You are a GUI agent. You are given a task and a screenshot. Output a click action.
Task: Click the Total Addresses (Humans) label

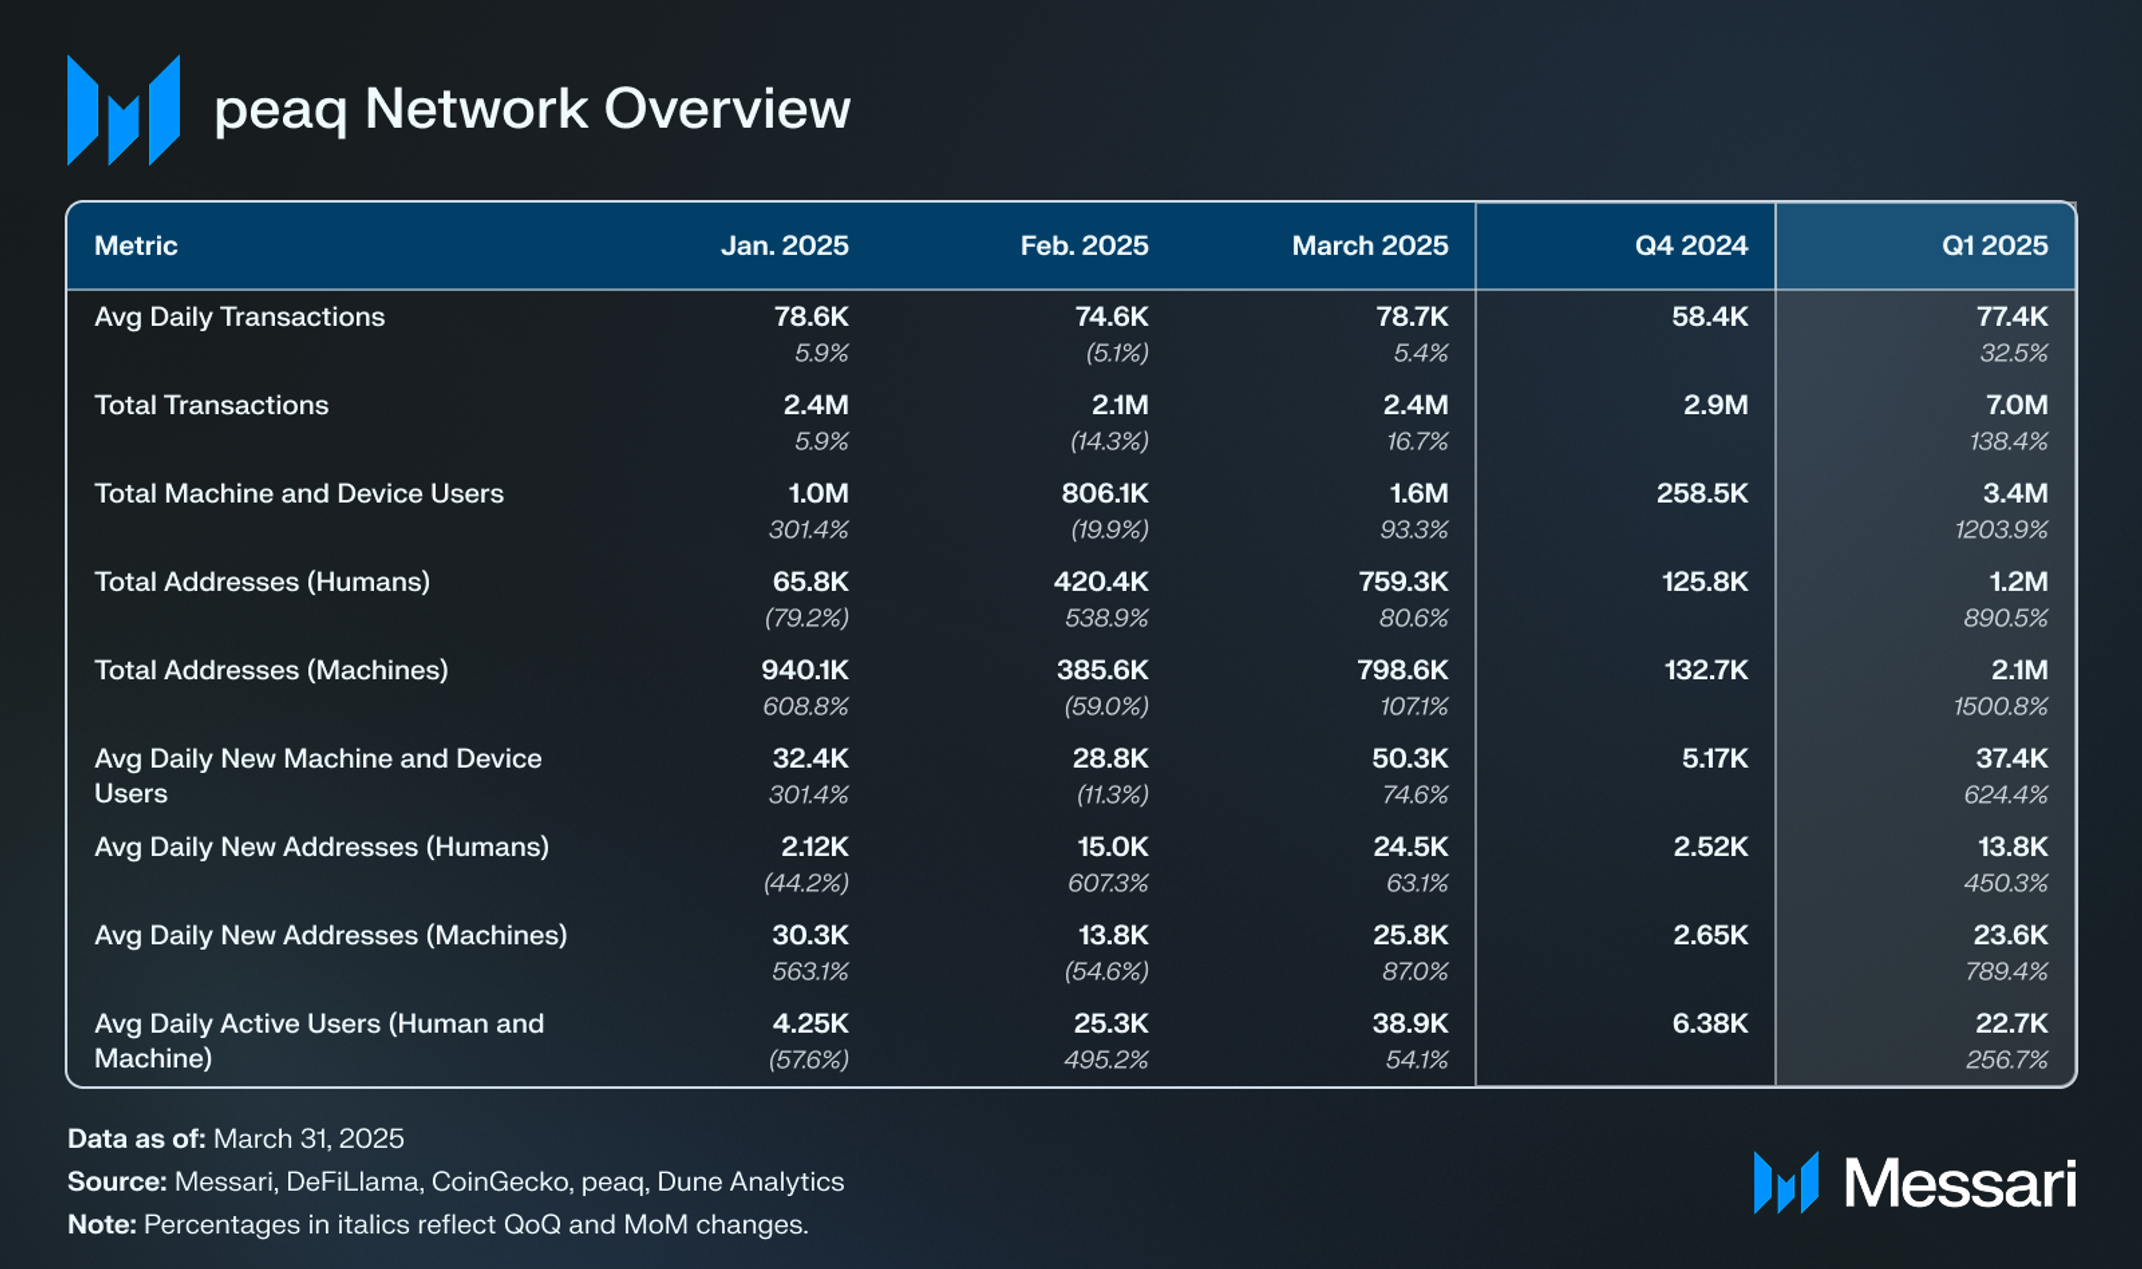point(262,582)
